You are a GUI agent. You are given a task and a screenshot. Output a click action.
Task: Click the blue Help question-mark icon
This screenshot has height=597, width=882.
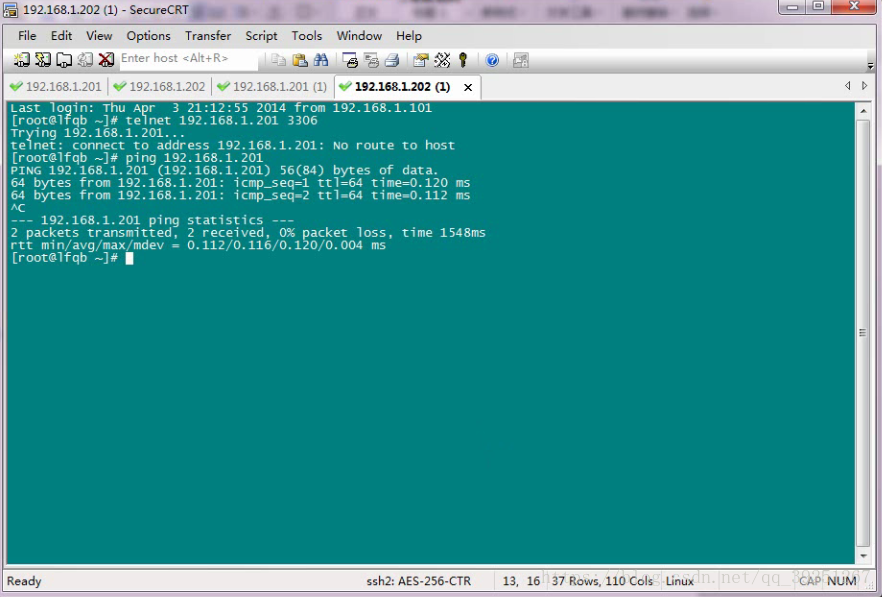pos(492,60)
